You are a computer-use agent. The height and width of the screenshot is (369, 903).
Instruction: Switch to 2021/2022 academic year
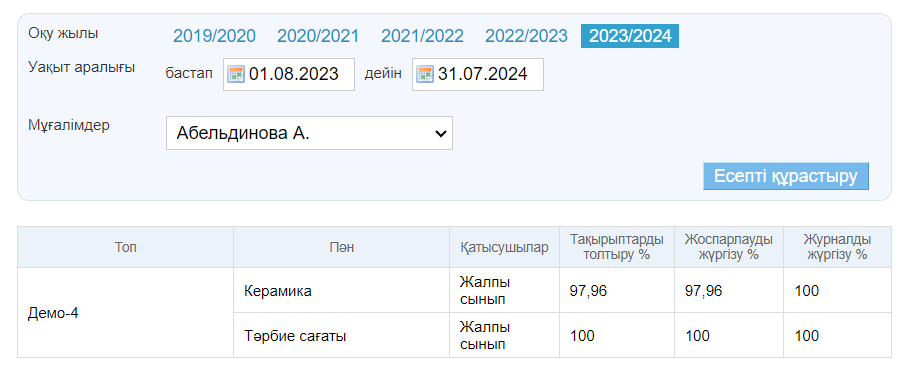pos(422,36)
